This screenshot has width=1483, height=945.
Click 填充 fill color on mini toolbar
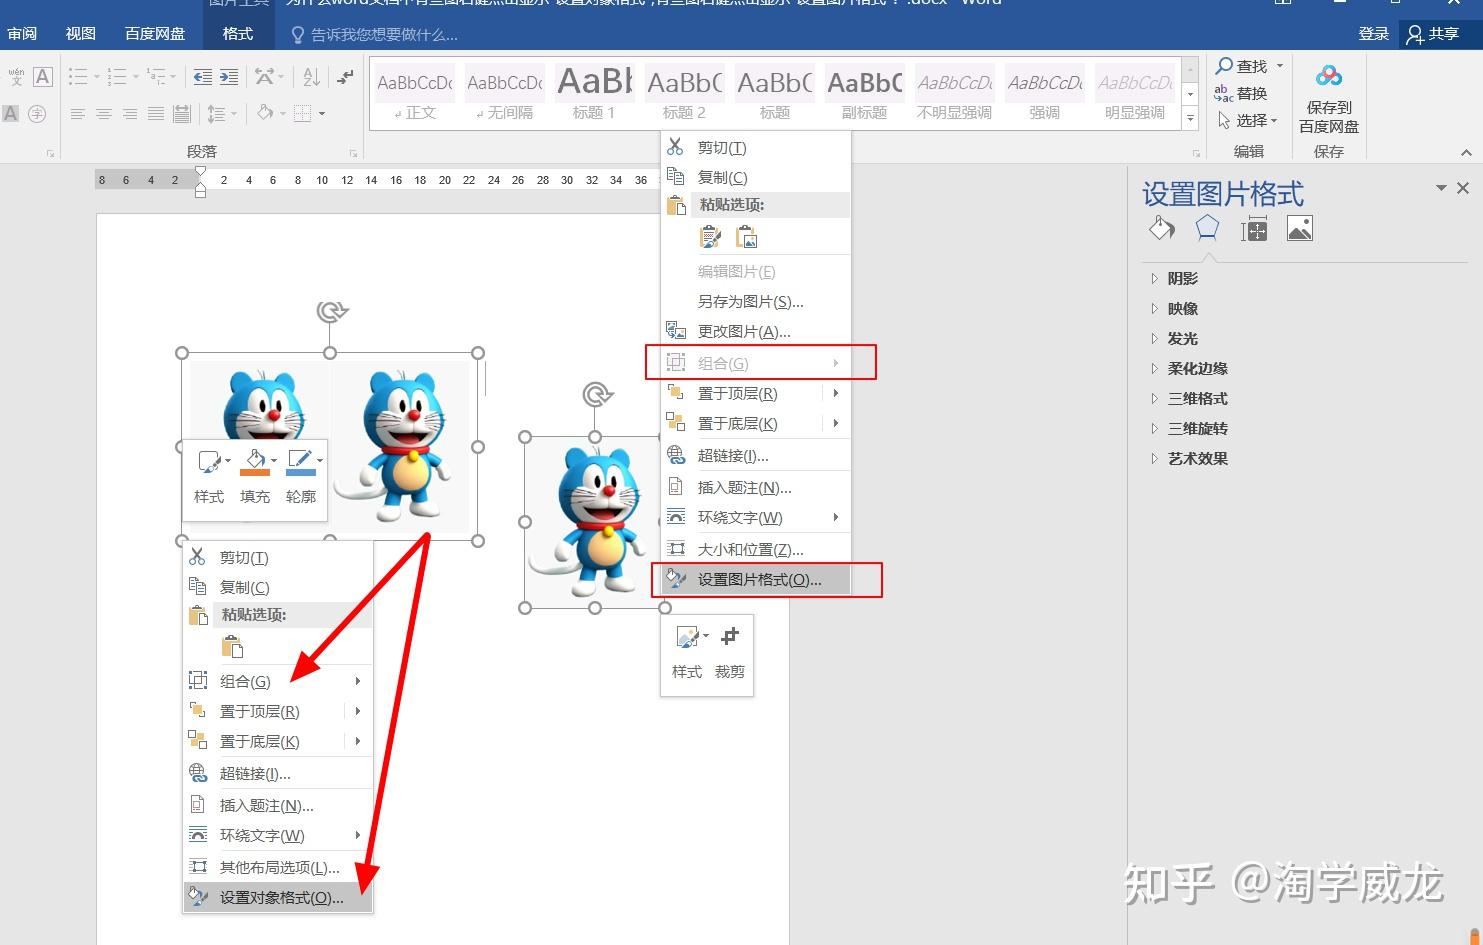255,476
